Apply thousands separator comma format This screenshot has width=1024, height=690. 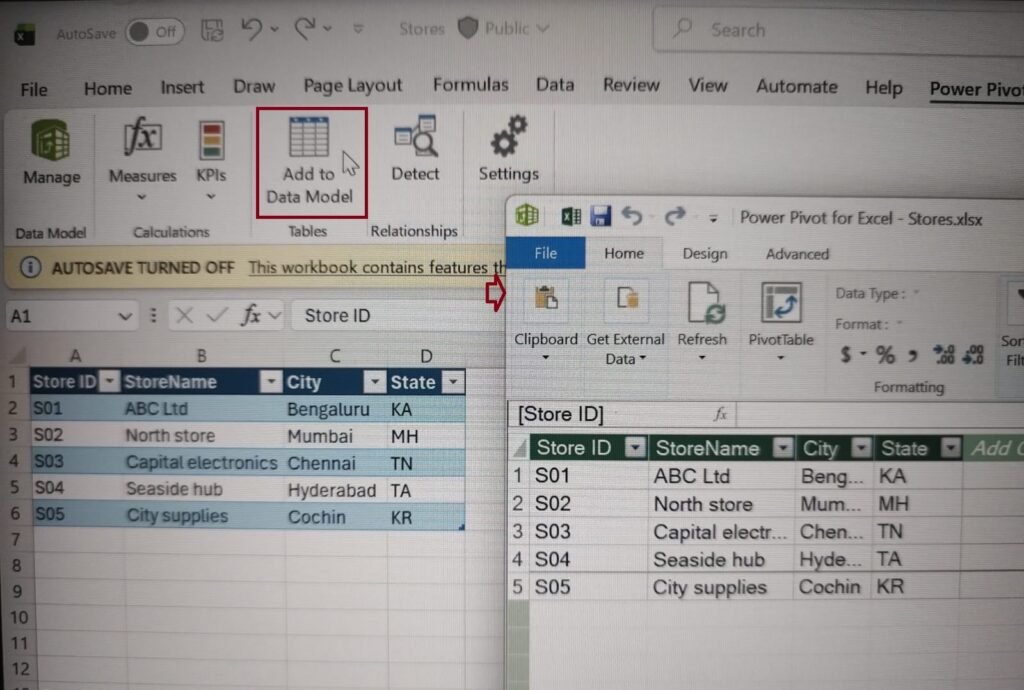[913, 356]
